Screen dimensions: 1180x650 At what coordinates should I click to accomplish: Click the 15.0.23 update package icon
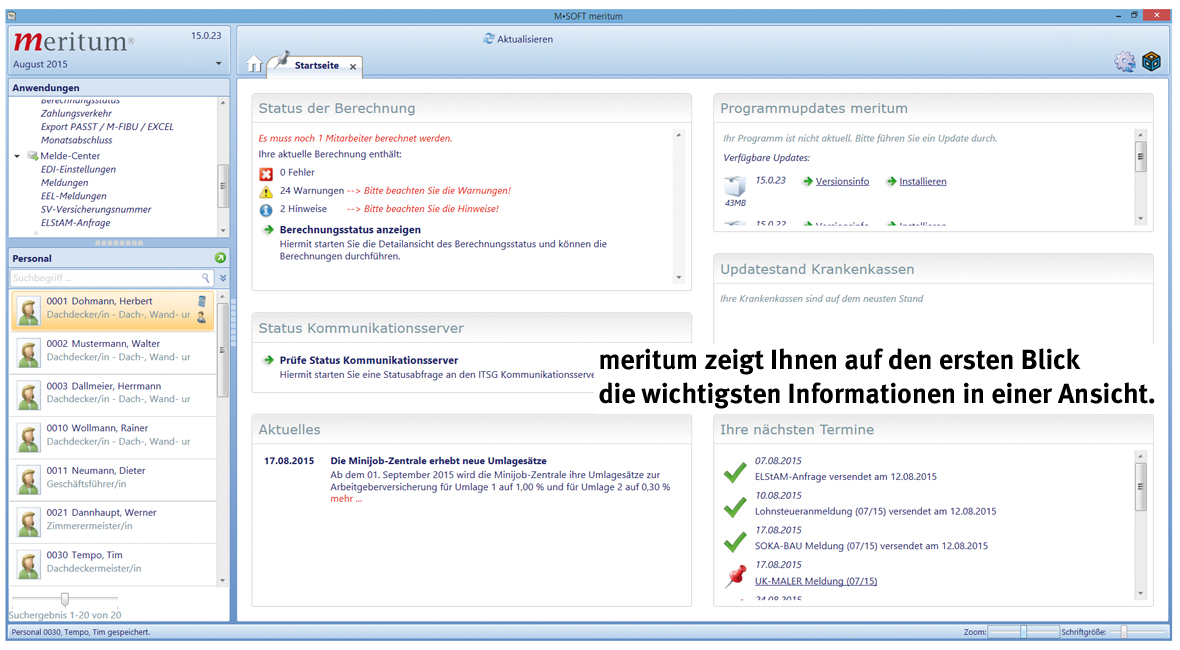[735, 185]
